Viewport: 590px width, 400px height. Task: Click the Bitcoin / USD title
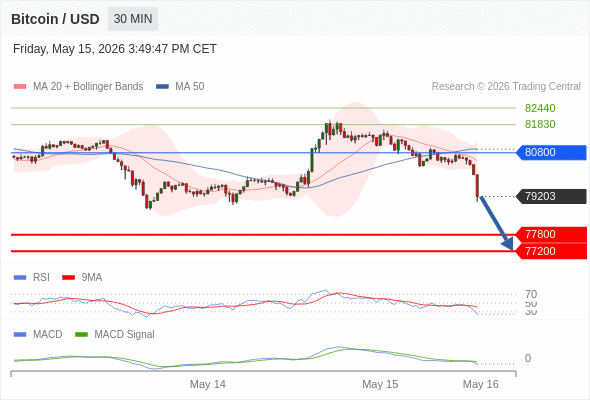55,19
